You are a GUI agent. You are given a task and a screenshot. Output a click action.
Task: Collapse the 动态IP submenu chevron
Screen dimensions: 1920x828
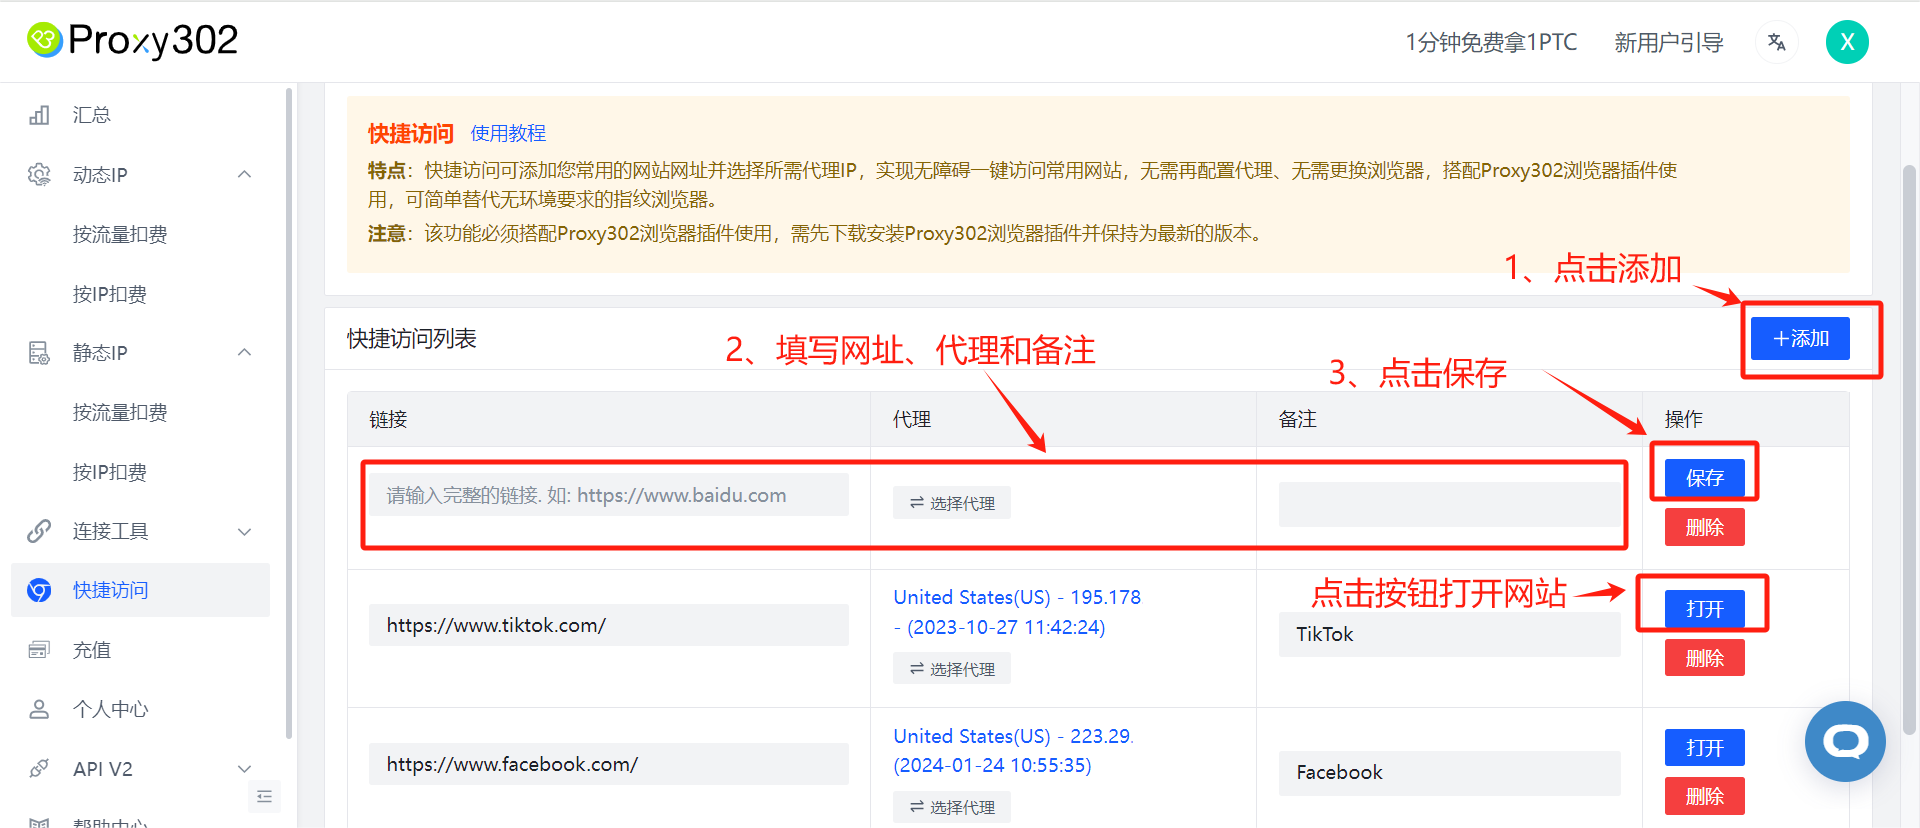pyautogui.click(x=244, y=174)
